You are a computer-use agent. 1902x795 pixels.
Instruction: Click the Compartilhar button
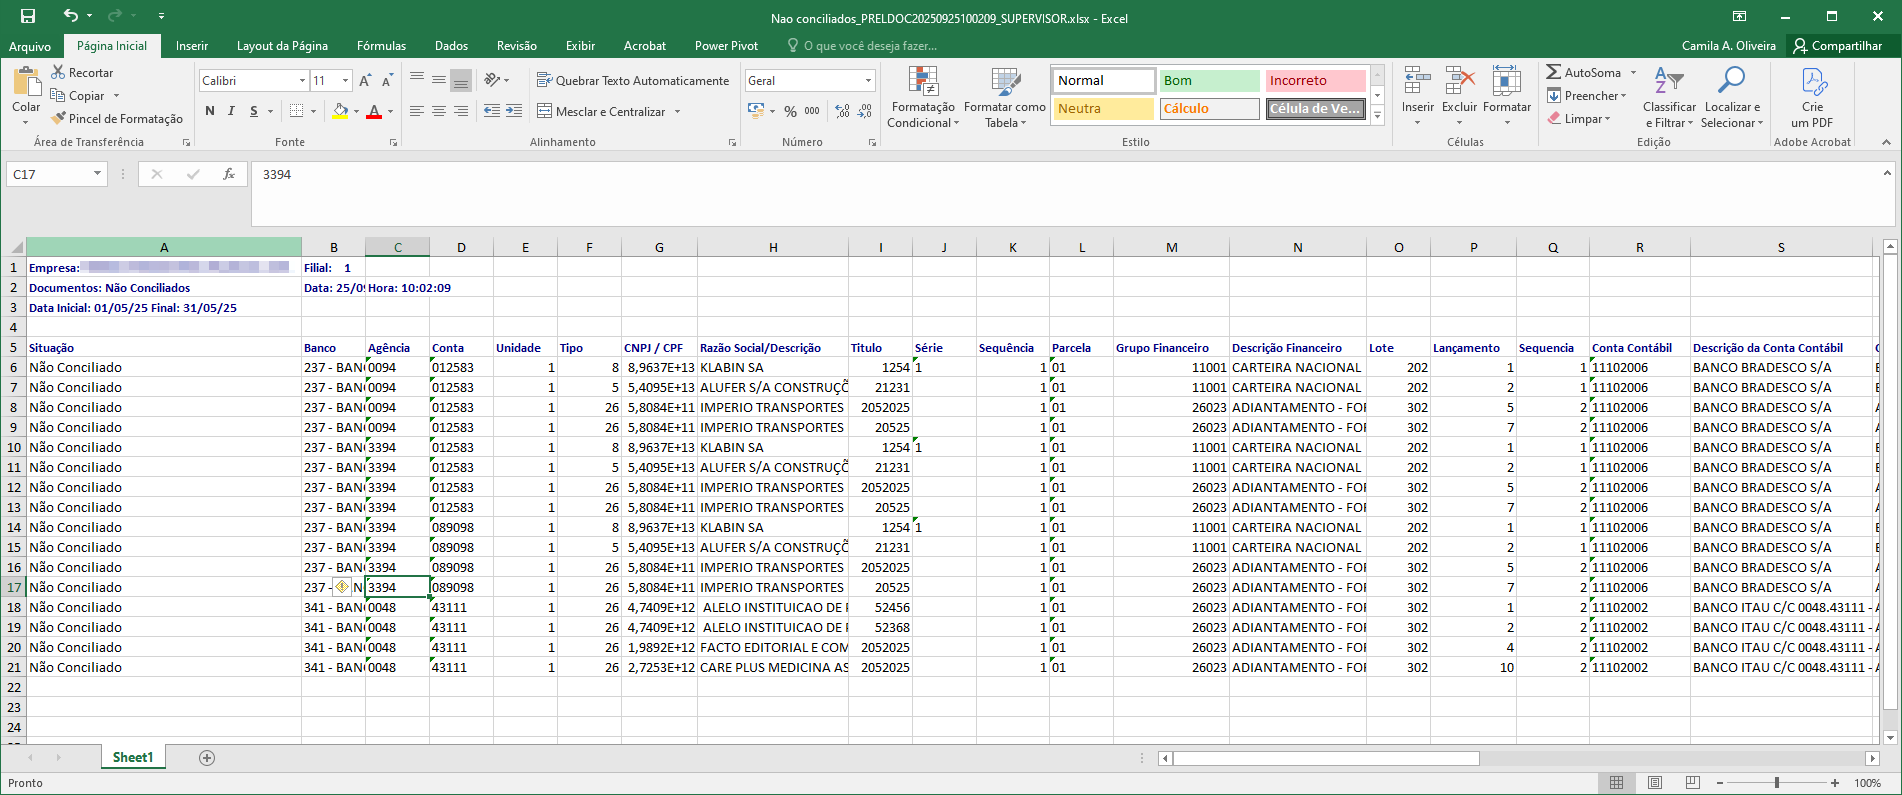click(x=1837, y=46)
